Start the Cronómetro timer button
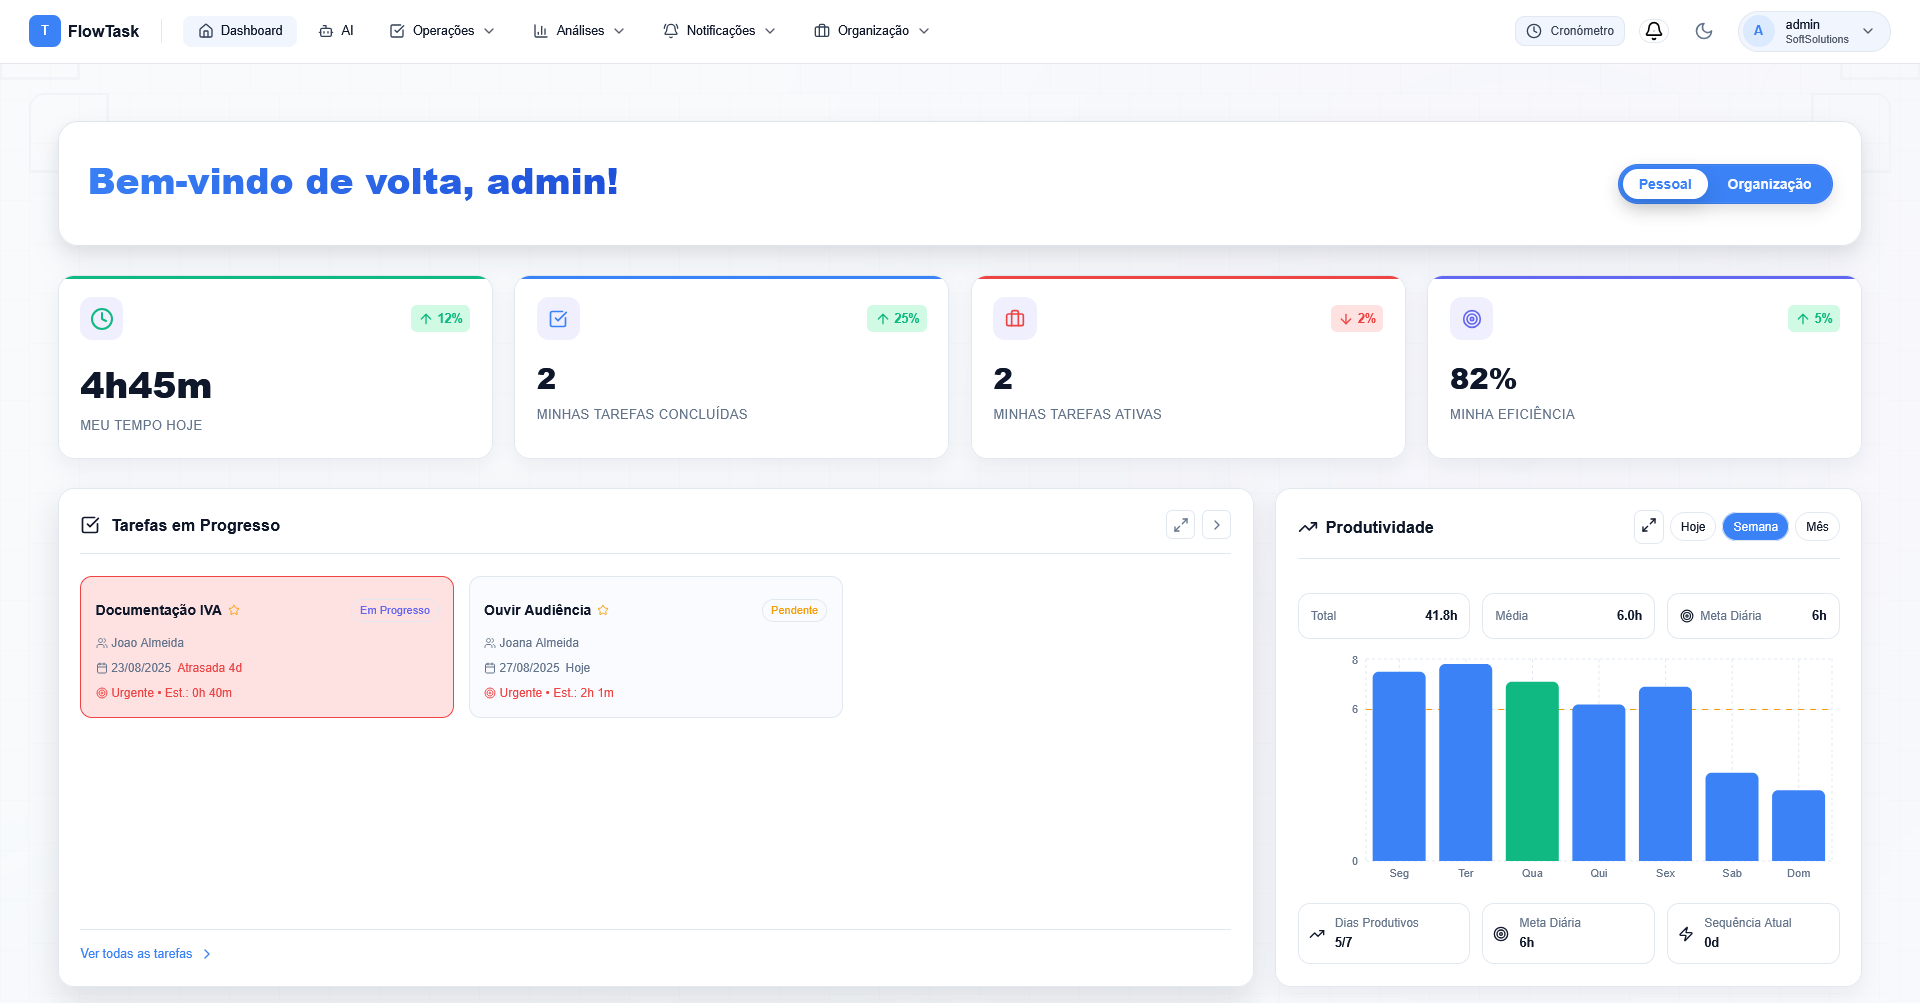Viewport: 1920px width, 1003px height. [x=1569, y=31]
